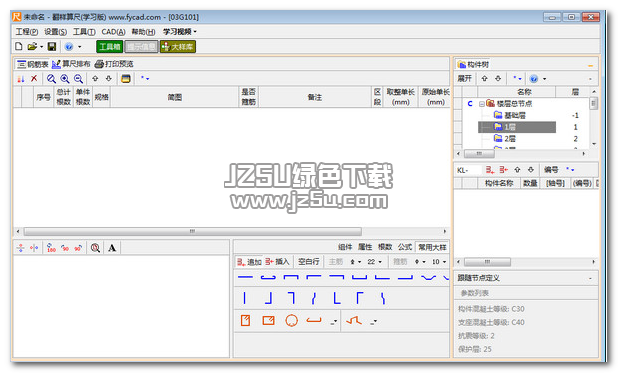The image size is (618, 373).
Task: Switch to the 根数 tab
Action: pos(385,247)
